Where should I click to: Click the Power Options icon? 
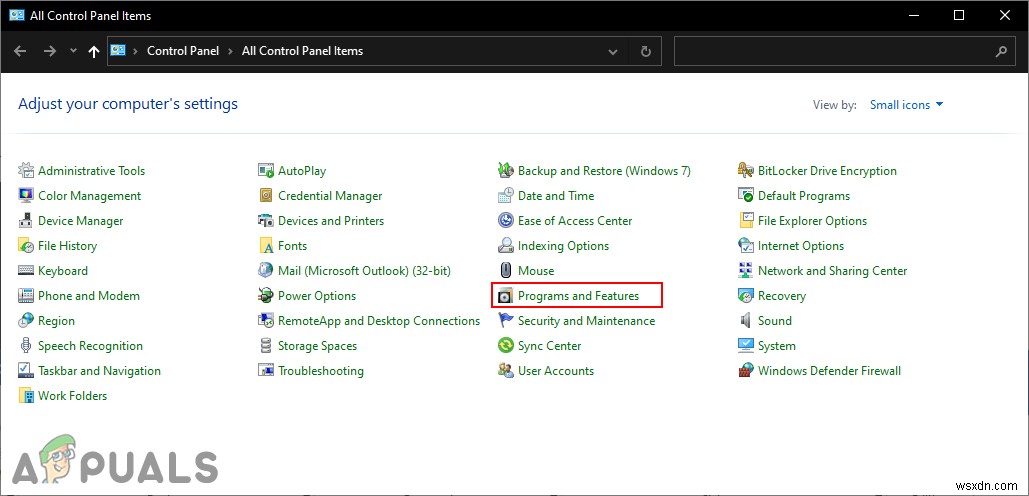(266, 295)
